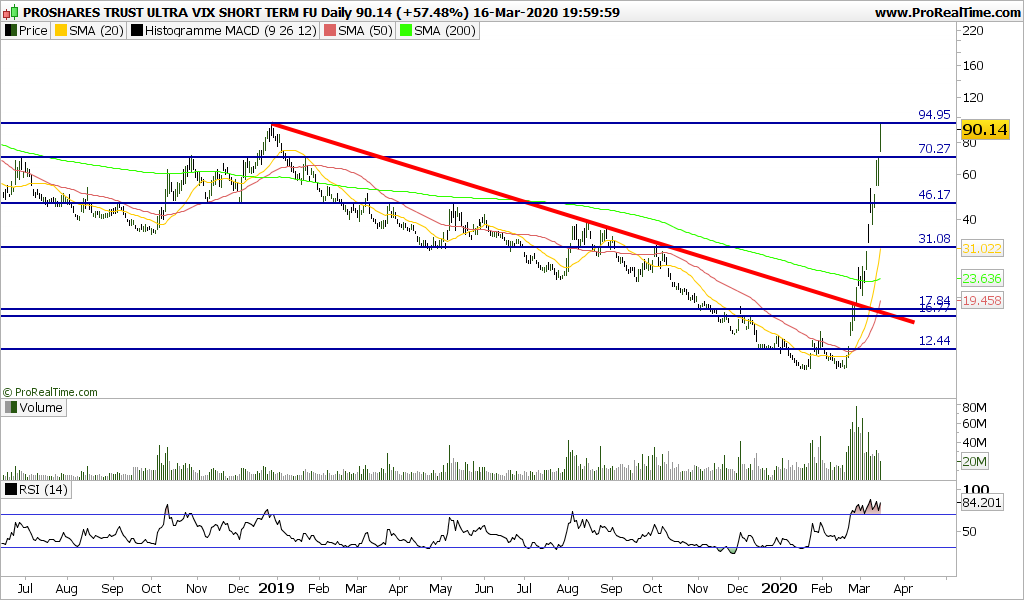
Task: Click the green SMA (200) color swatch
Action: coord(406,31)
